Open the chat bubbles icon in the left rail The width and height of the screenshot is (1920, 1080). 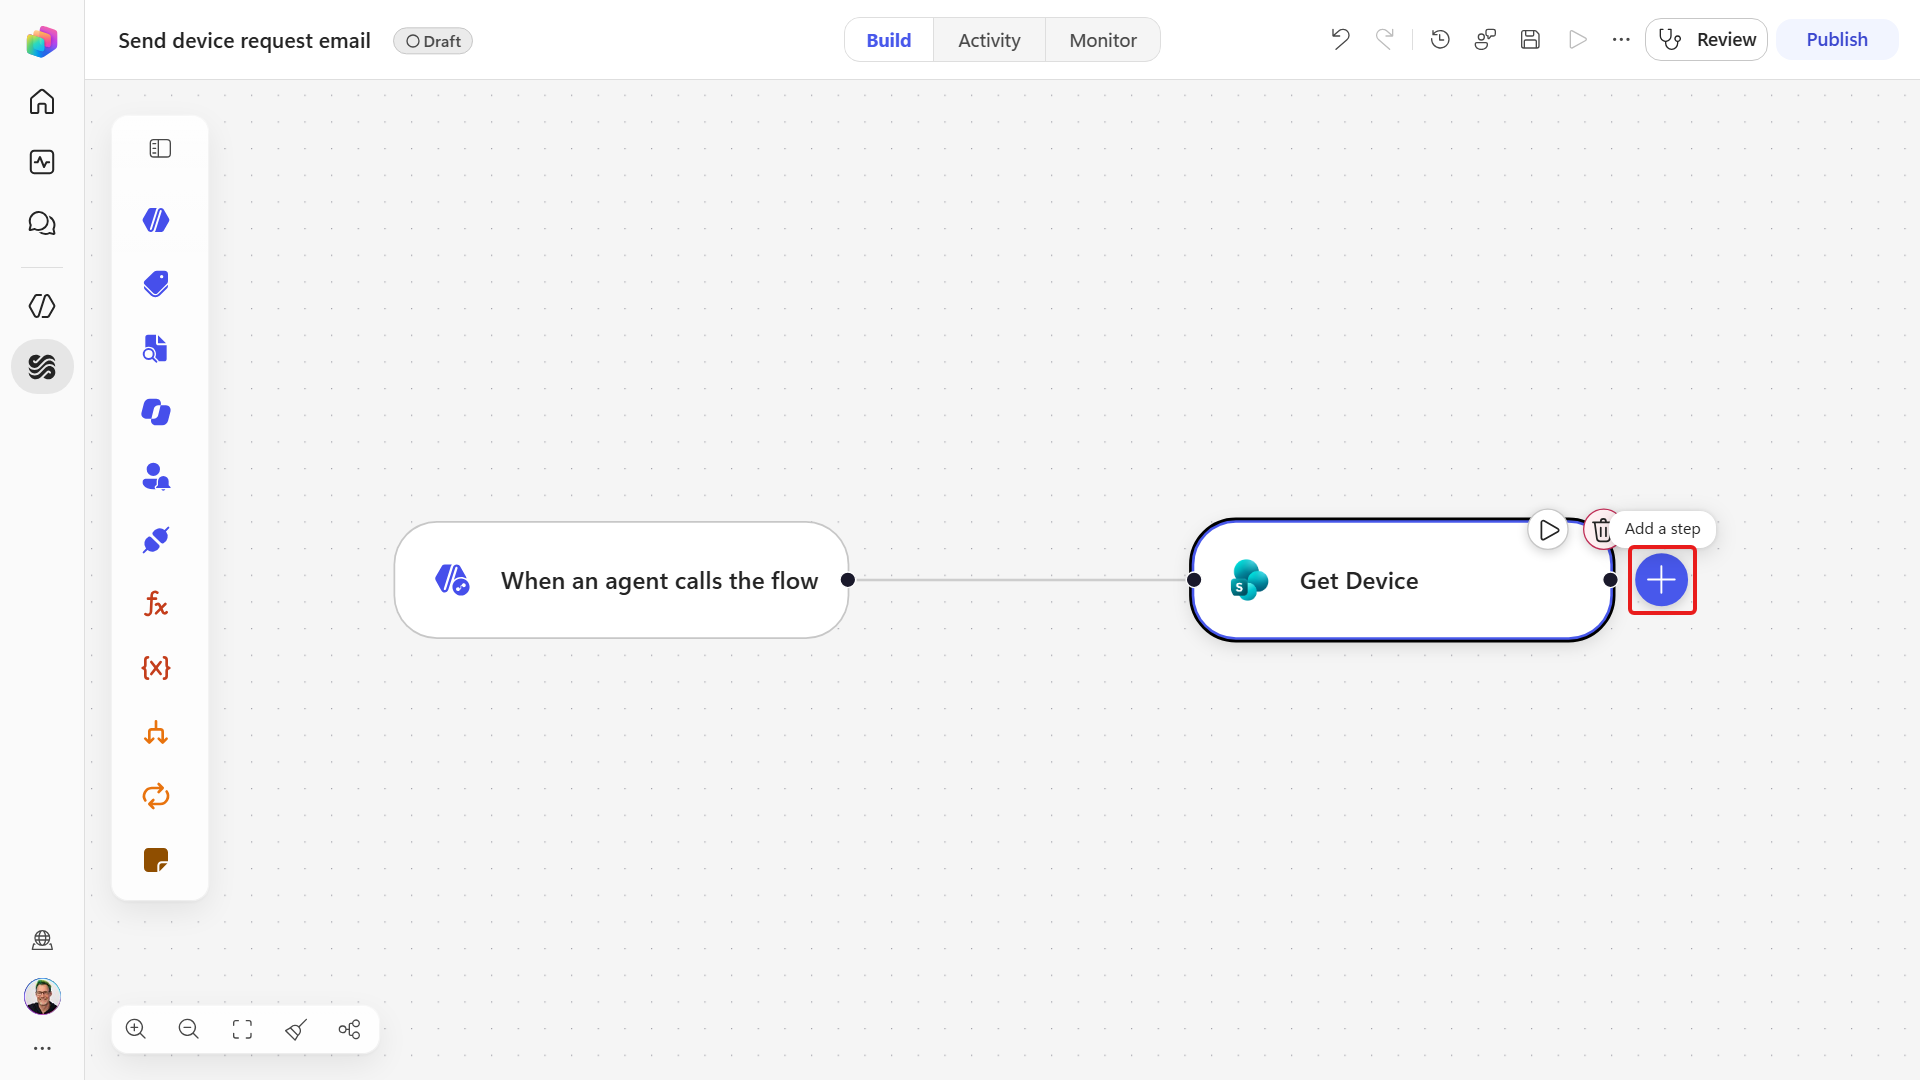click(42, 223)
